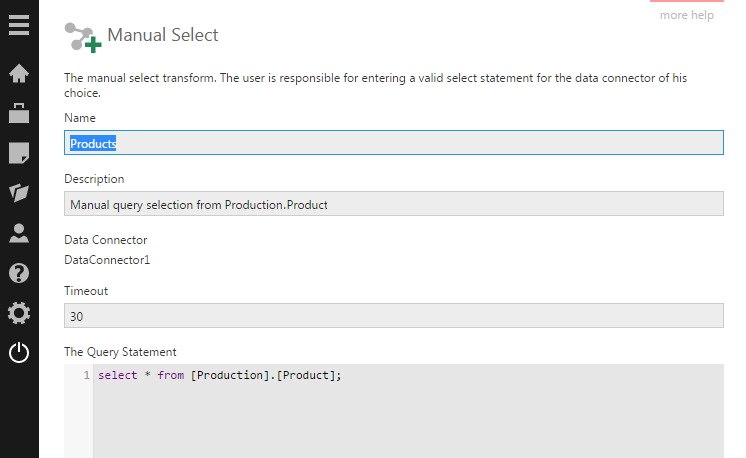Screen dimensions: 746x458
Task: Click the DataConnector1 connector text
Action: click(x=107, y=260)
